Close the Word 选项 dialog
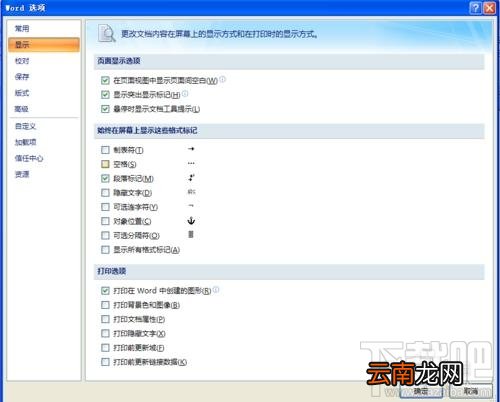 (x=489, y=8)
